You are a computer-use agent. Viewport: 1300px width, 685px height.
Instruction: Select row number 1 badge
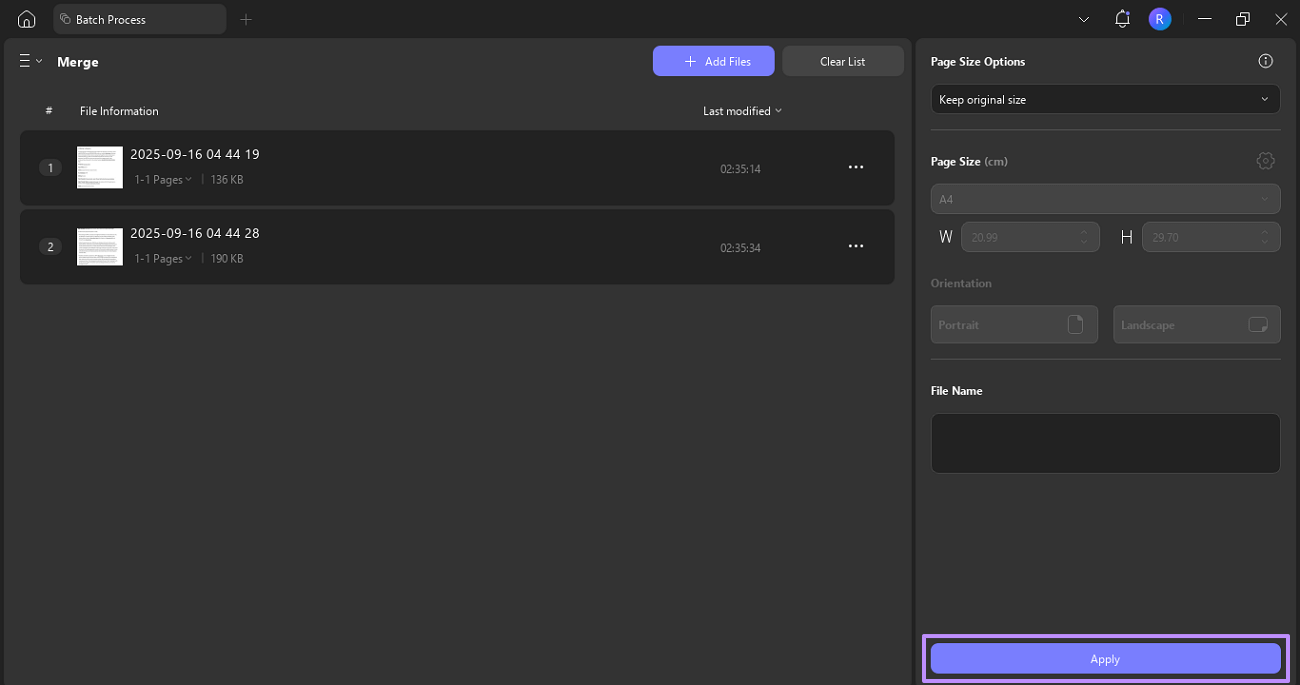tap(50, 168)
